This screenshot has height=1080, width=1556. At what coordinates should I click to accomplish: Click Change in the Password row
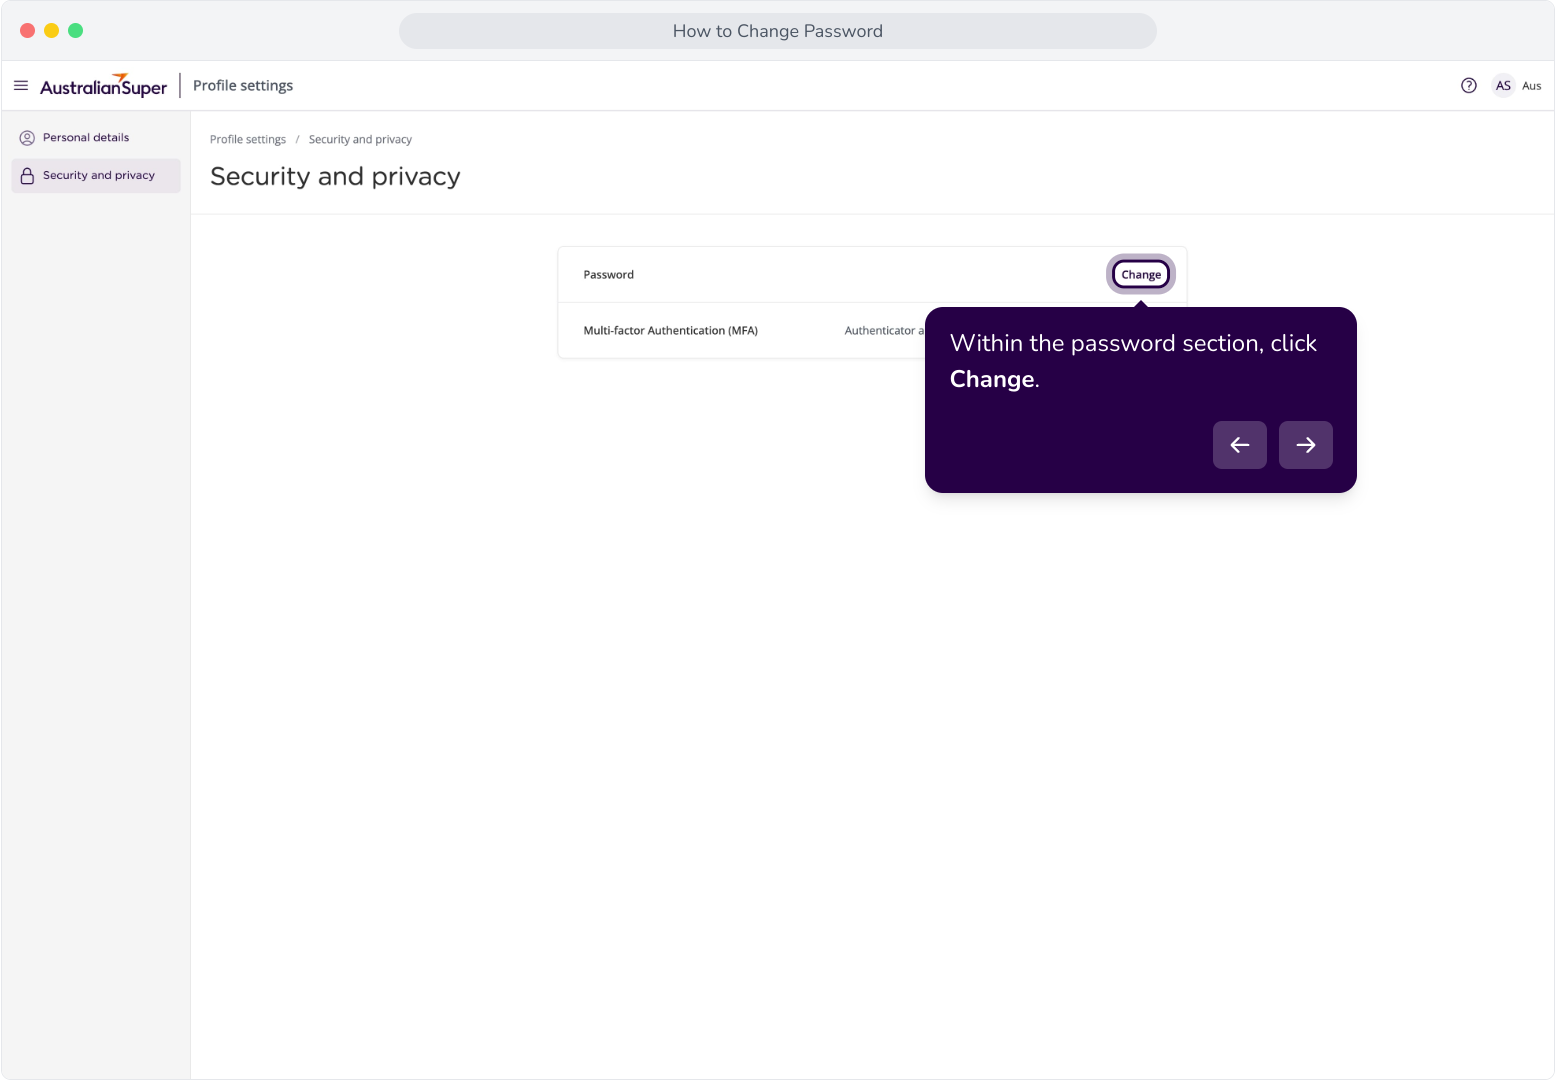1141,275
